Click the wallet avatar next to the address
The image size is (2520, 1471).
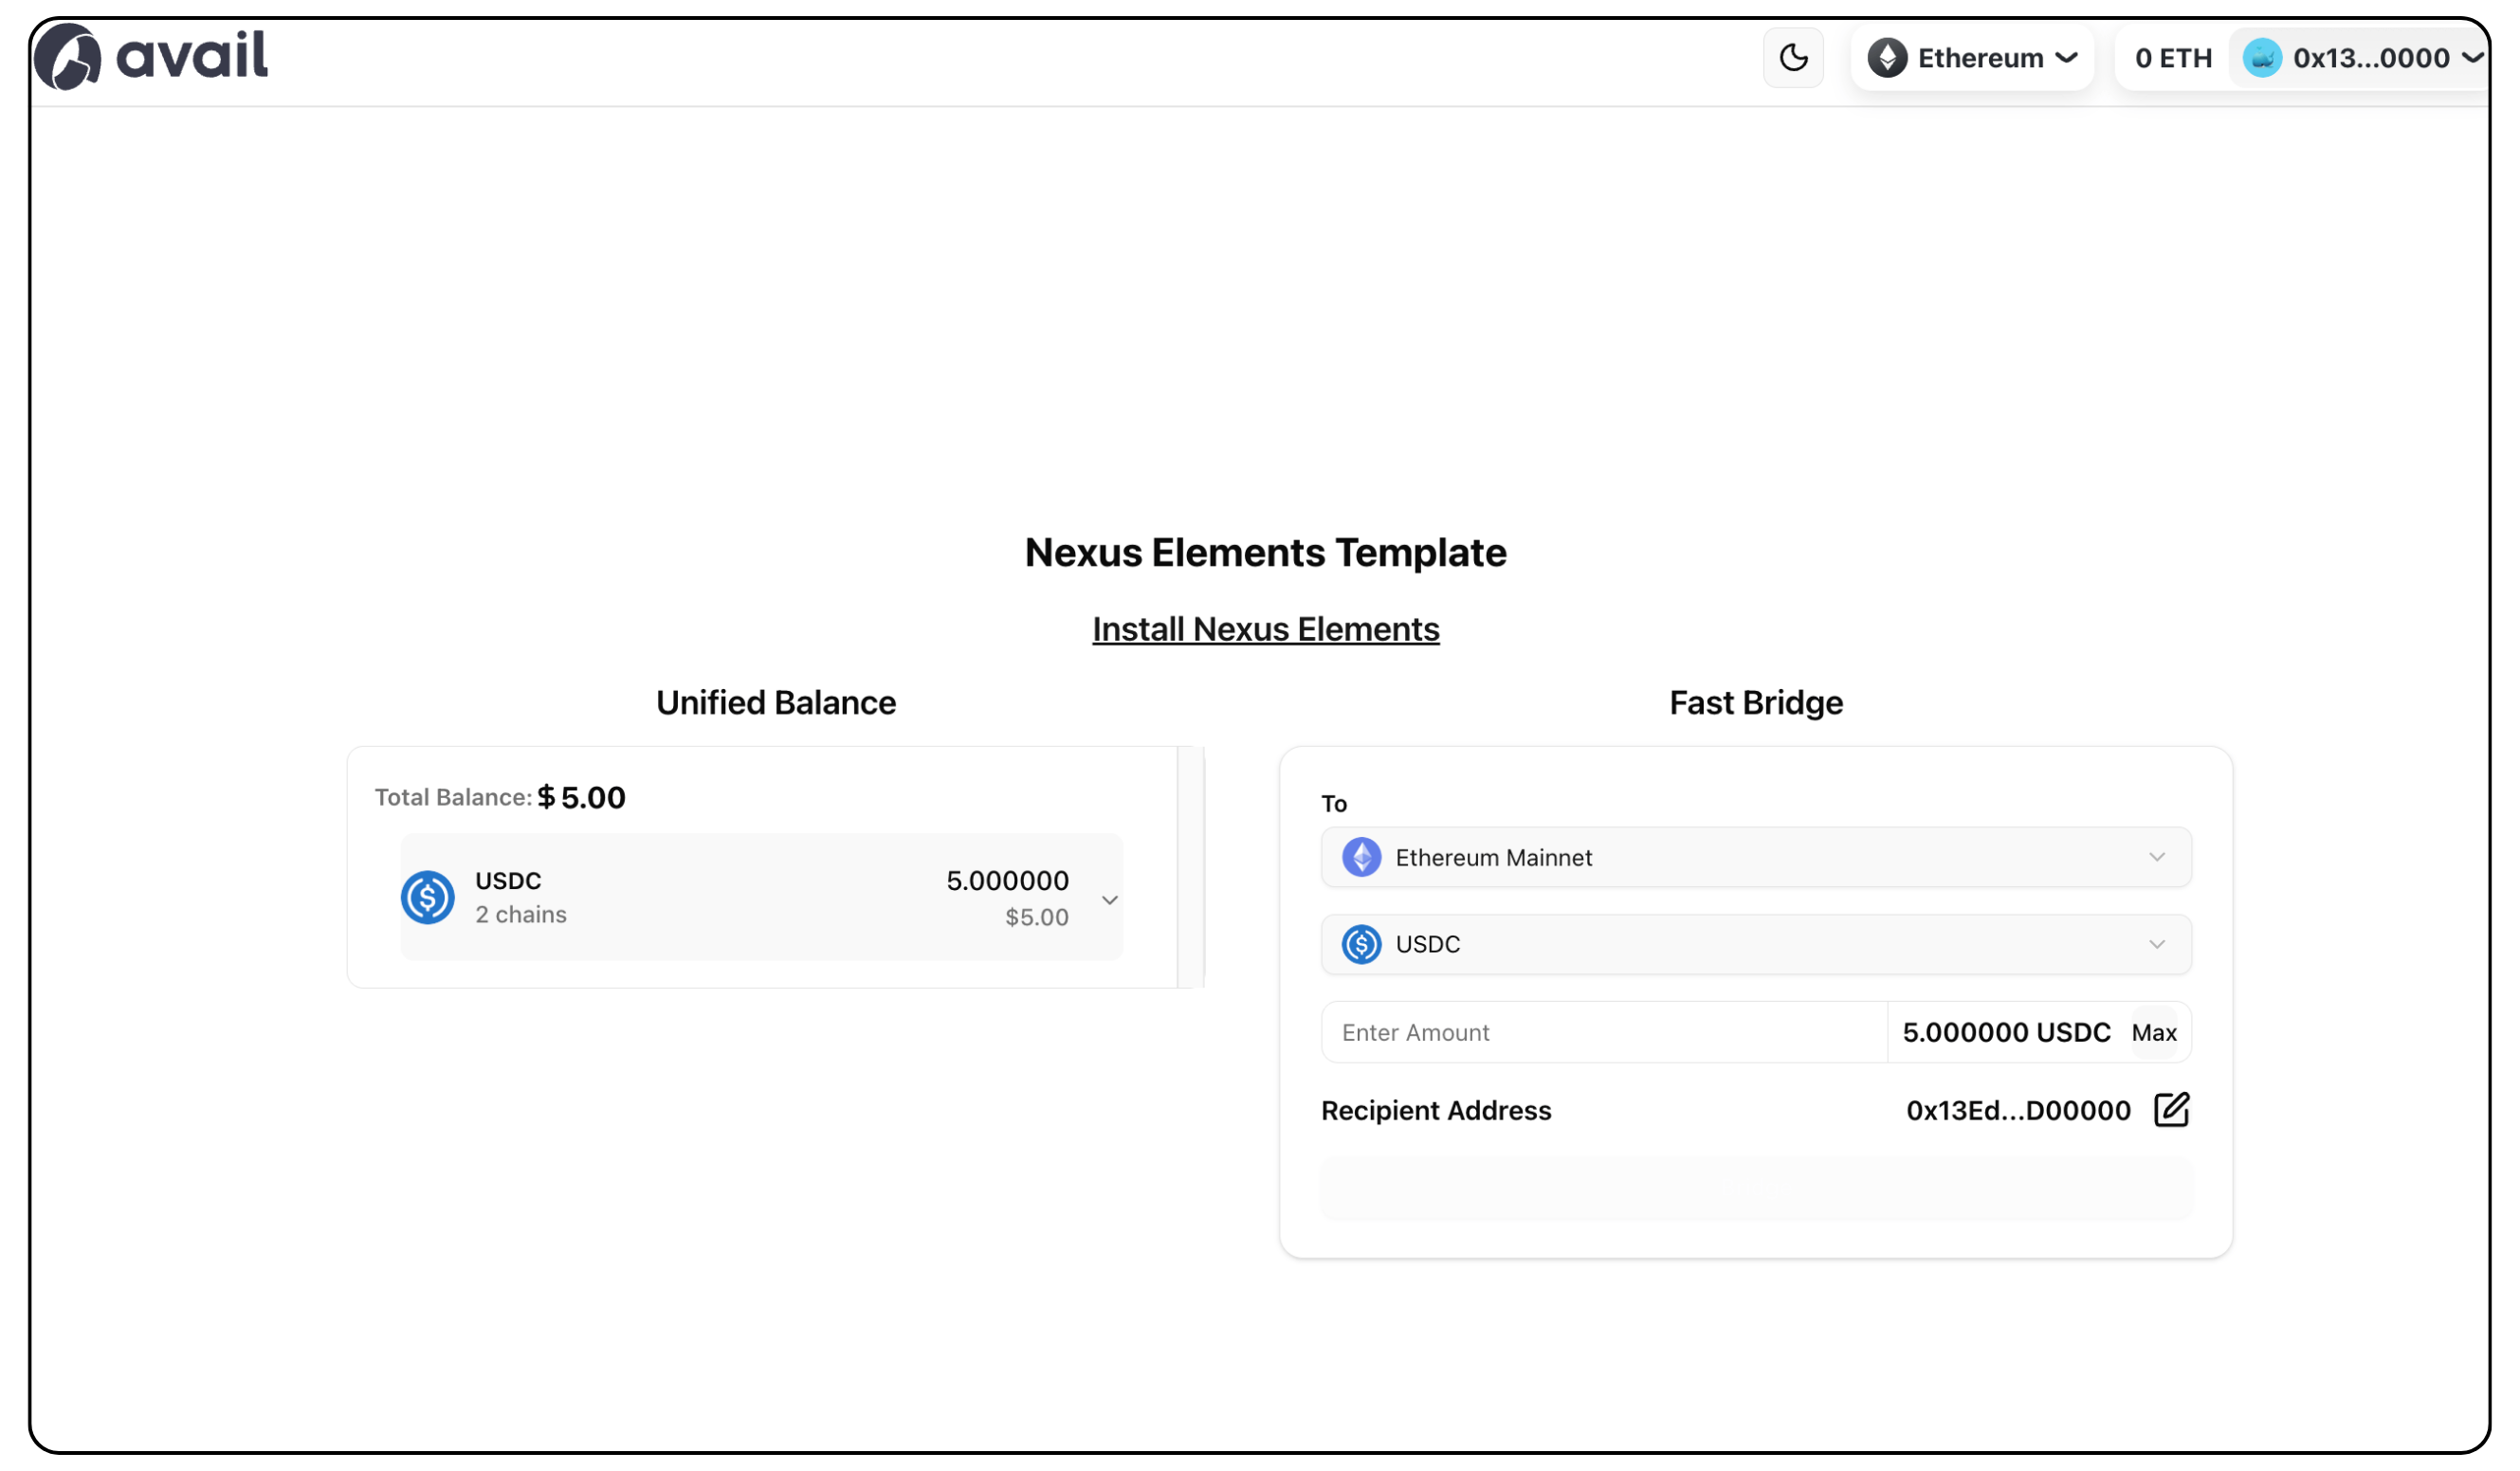tap(2262, 57)
